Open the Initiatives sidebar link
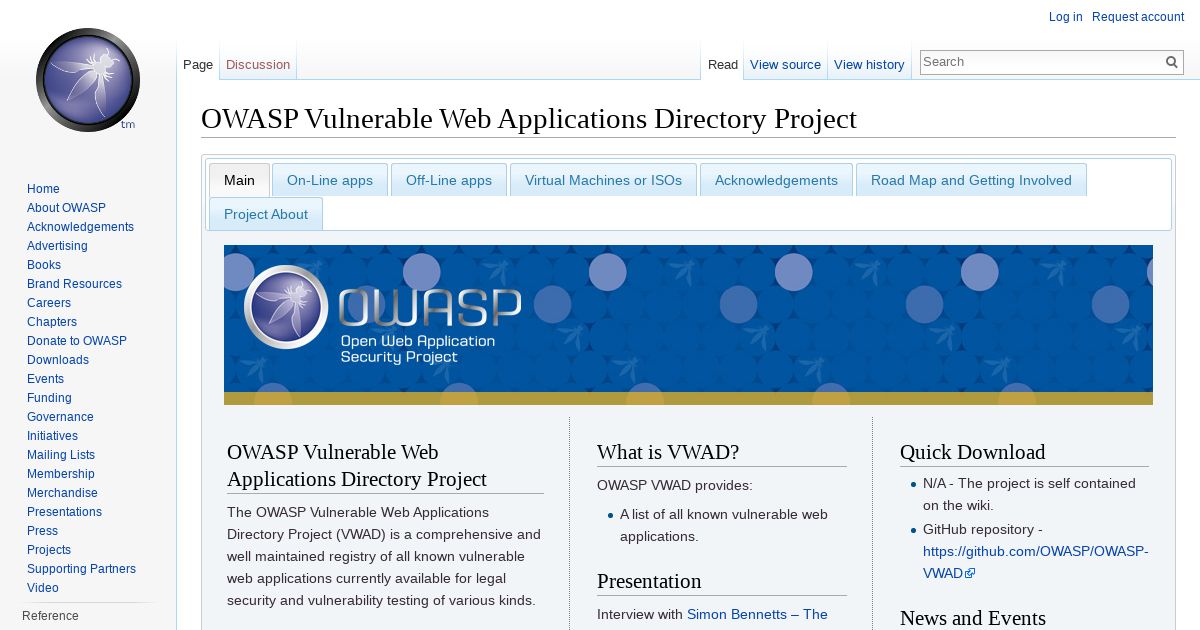 [52, 436]
